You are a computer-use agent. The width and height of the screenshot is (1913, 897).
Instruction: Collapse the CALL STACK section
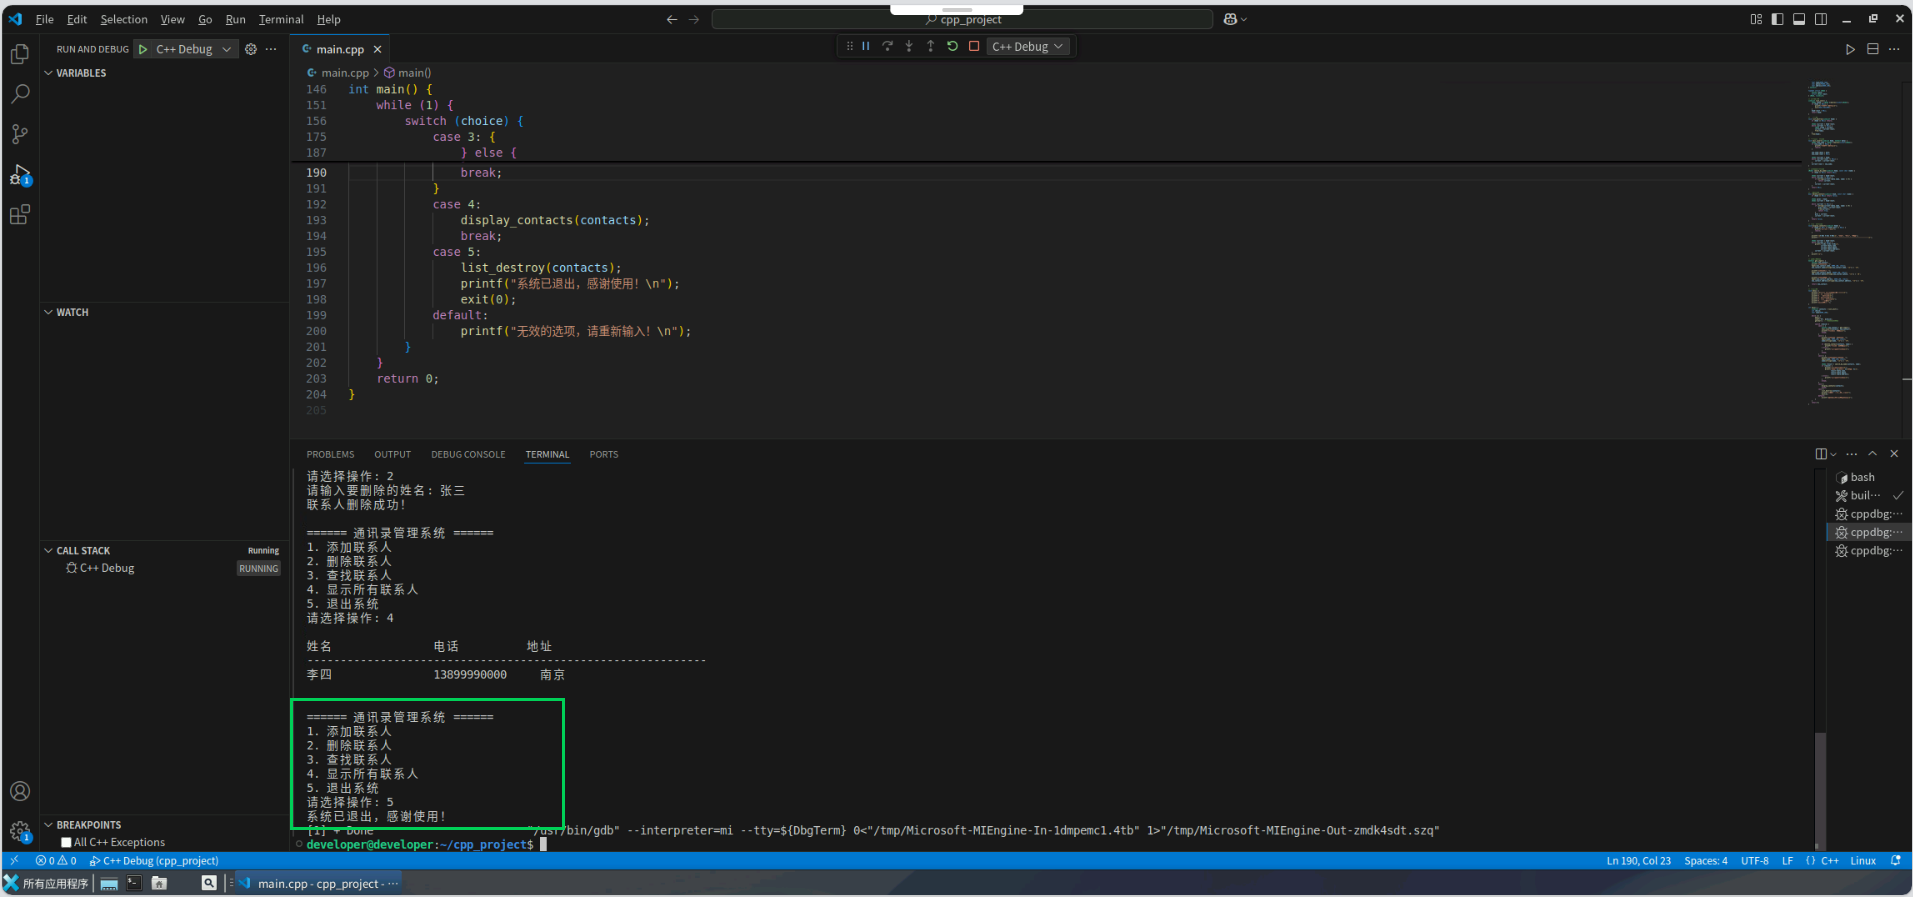[83, 551]
